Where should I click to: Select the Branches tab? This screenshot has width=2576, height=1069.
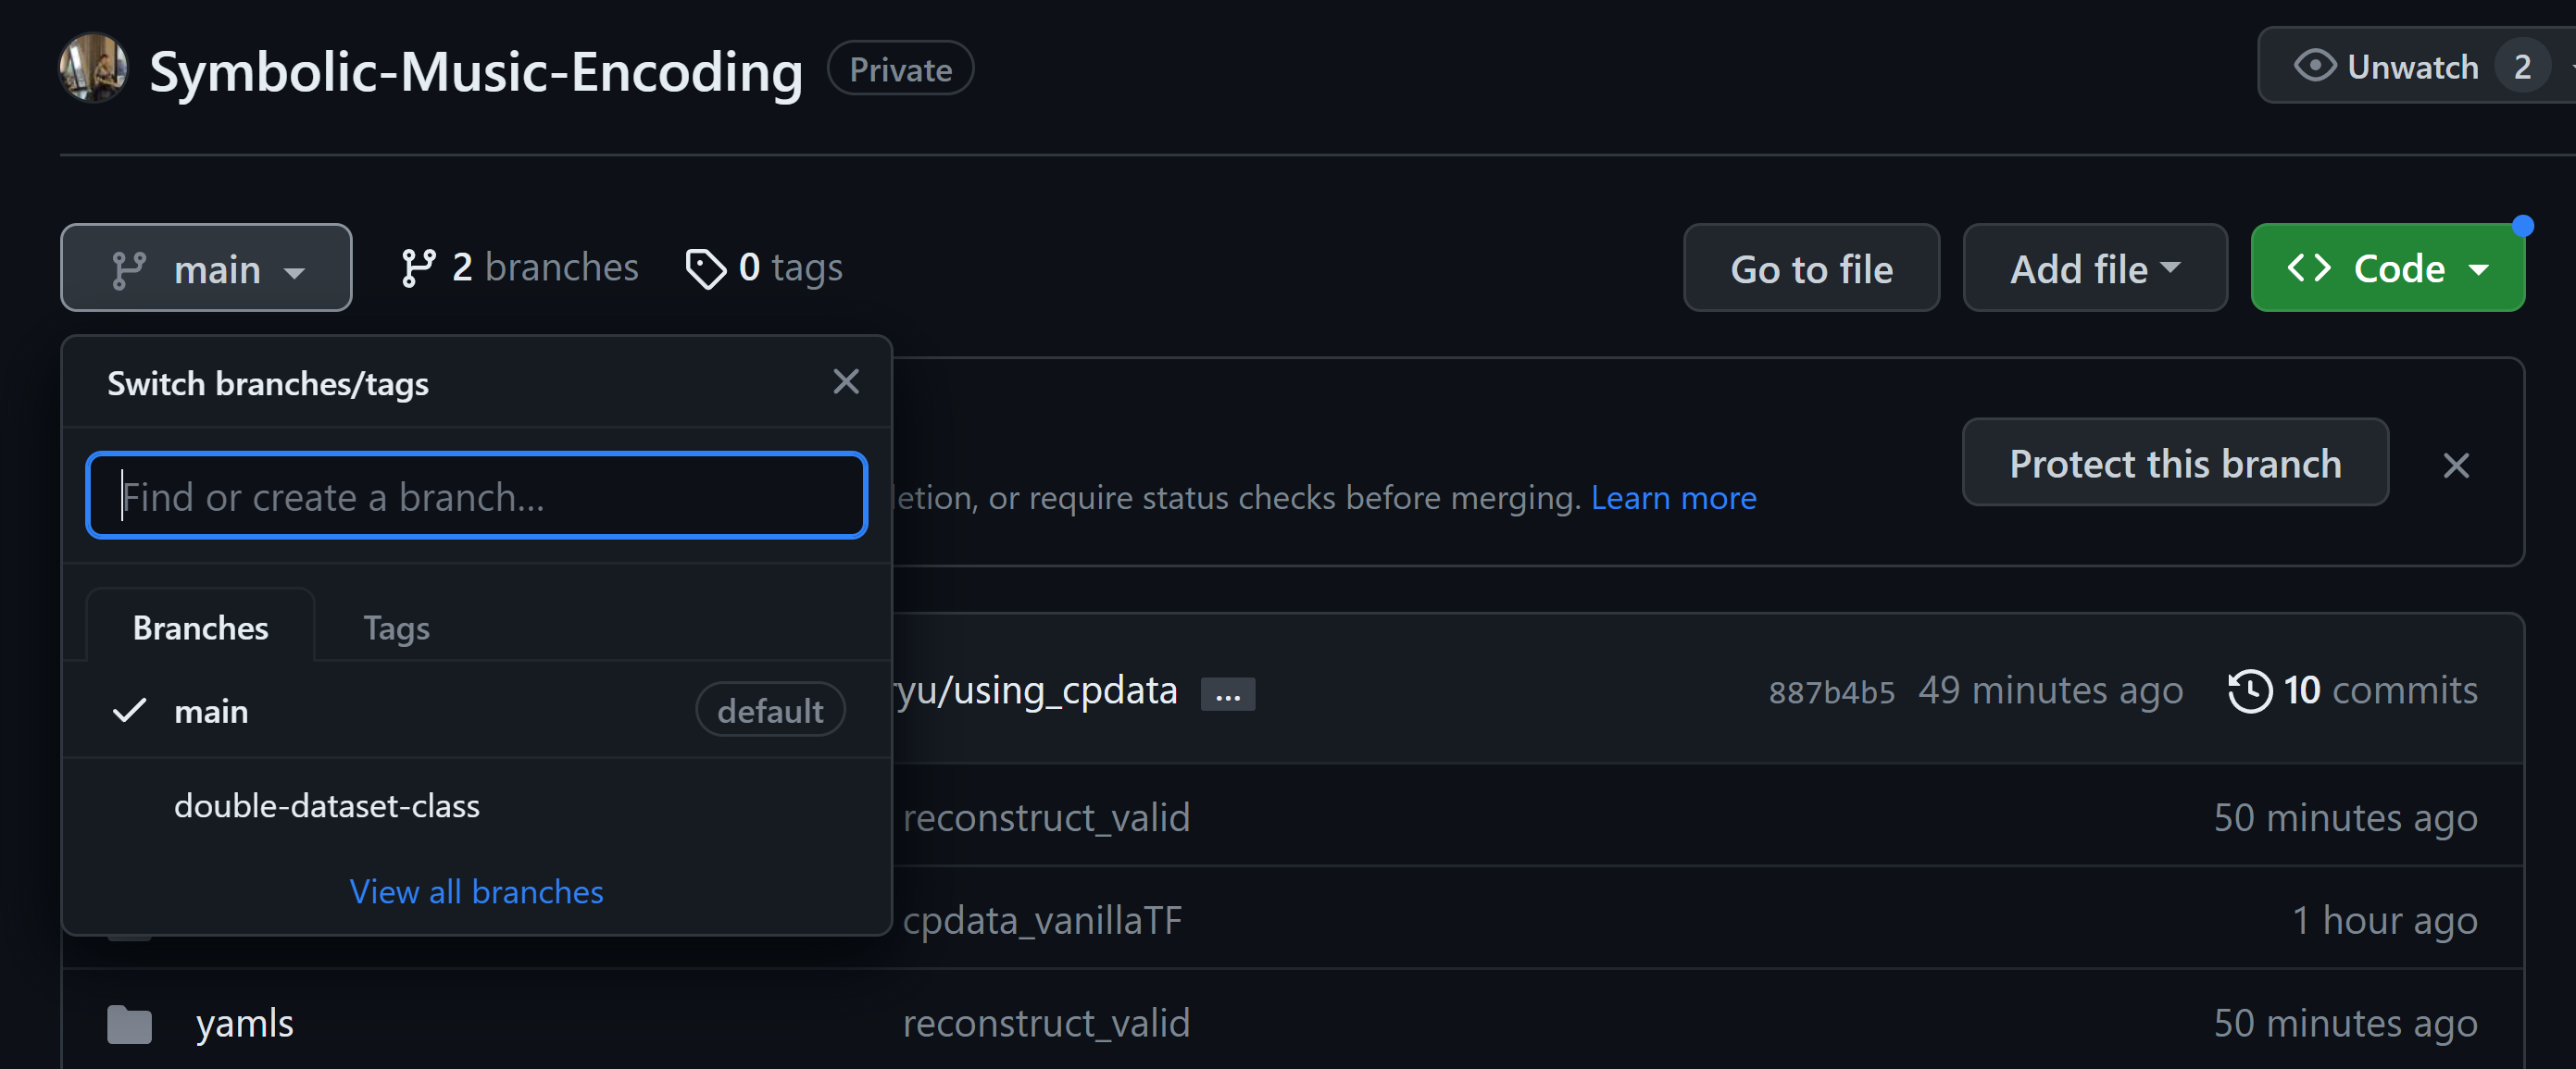coord(200,627)
